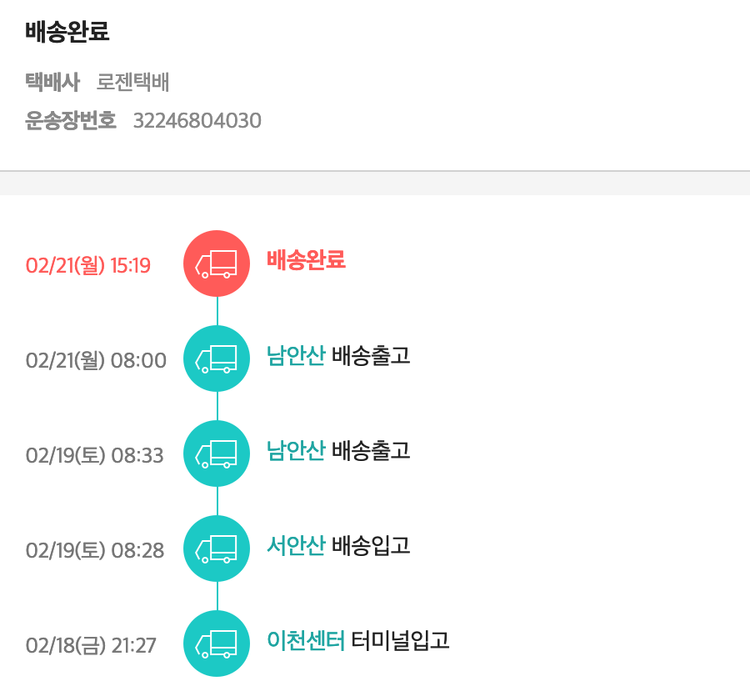
Task: Select the truck icon at 02/19 08:33
Action: pos(216,454)
